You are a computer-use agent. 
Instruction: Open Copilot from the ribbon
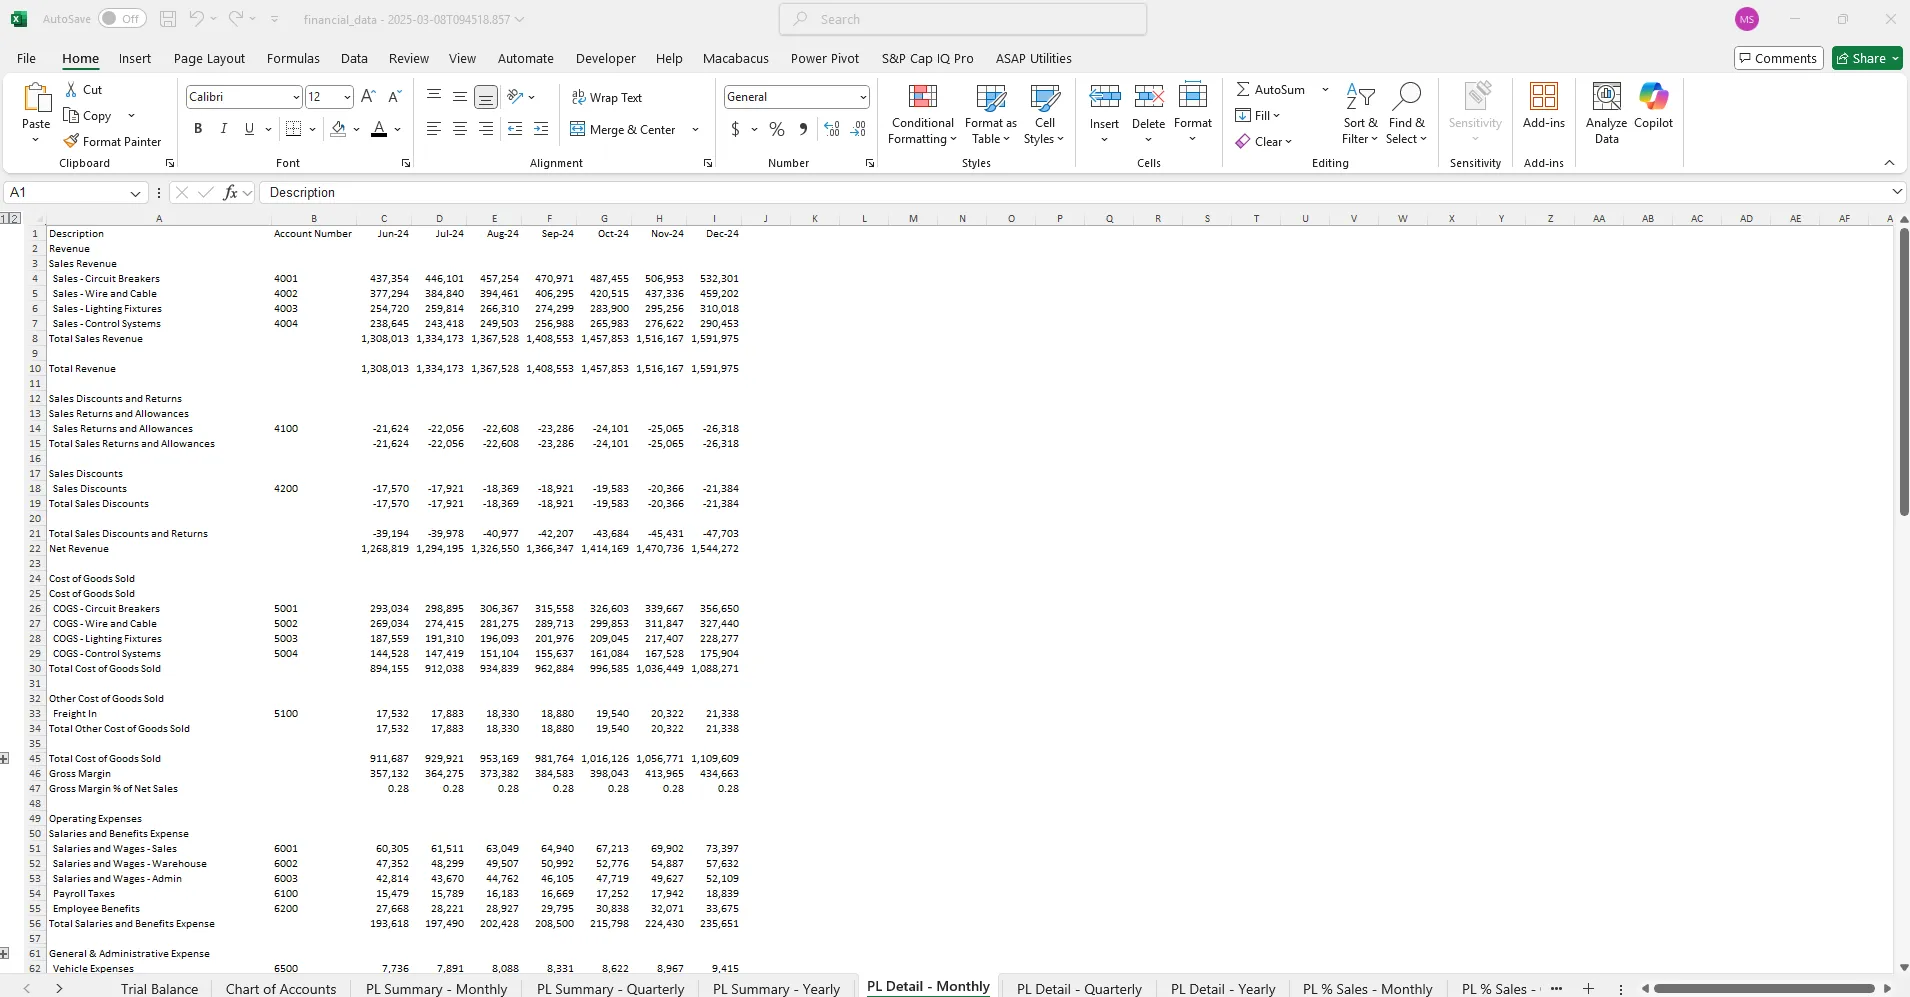click(1653, 106)
